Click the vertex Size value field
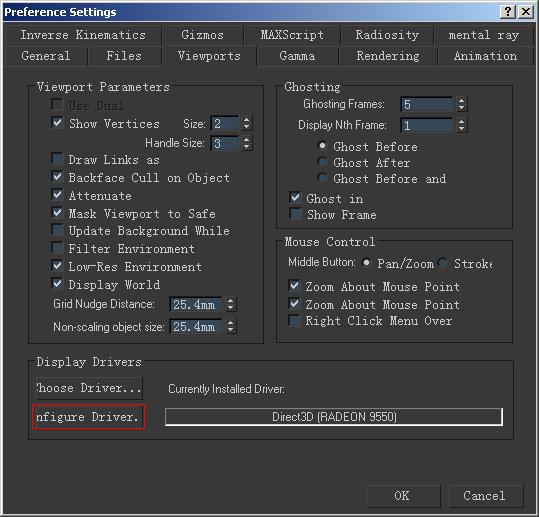The height and width of the screenshot is (517, 539). [225, 123]
